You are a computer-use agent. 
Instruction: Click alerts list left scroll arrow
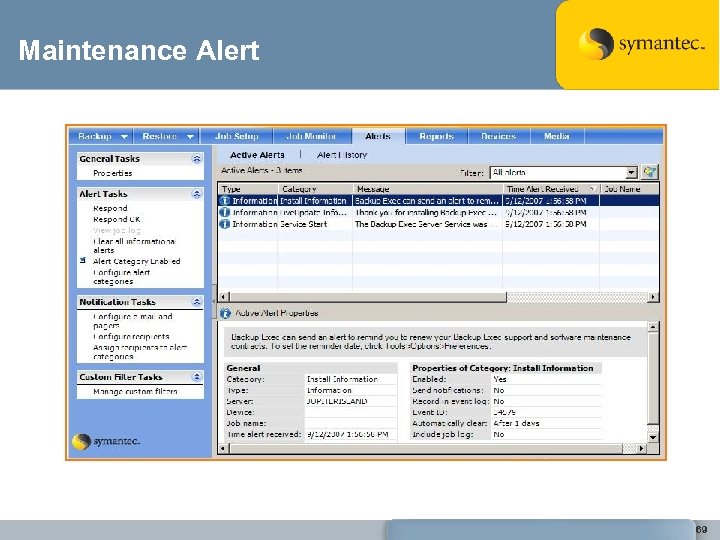coord(224,297)
